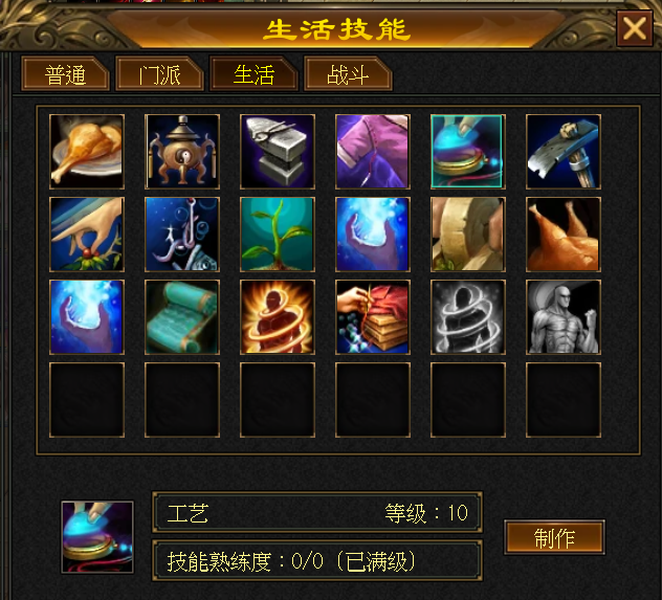This screenshot has height=600, width=662.
Task: Choose the muscular stone statue skill
Action: click(564, 317)
